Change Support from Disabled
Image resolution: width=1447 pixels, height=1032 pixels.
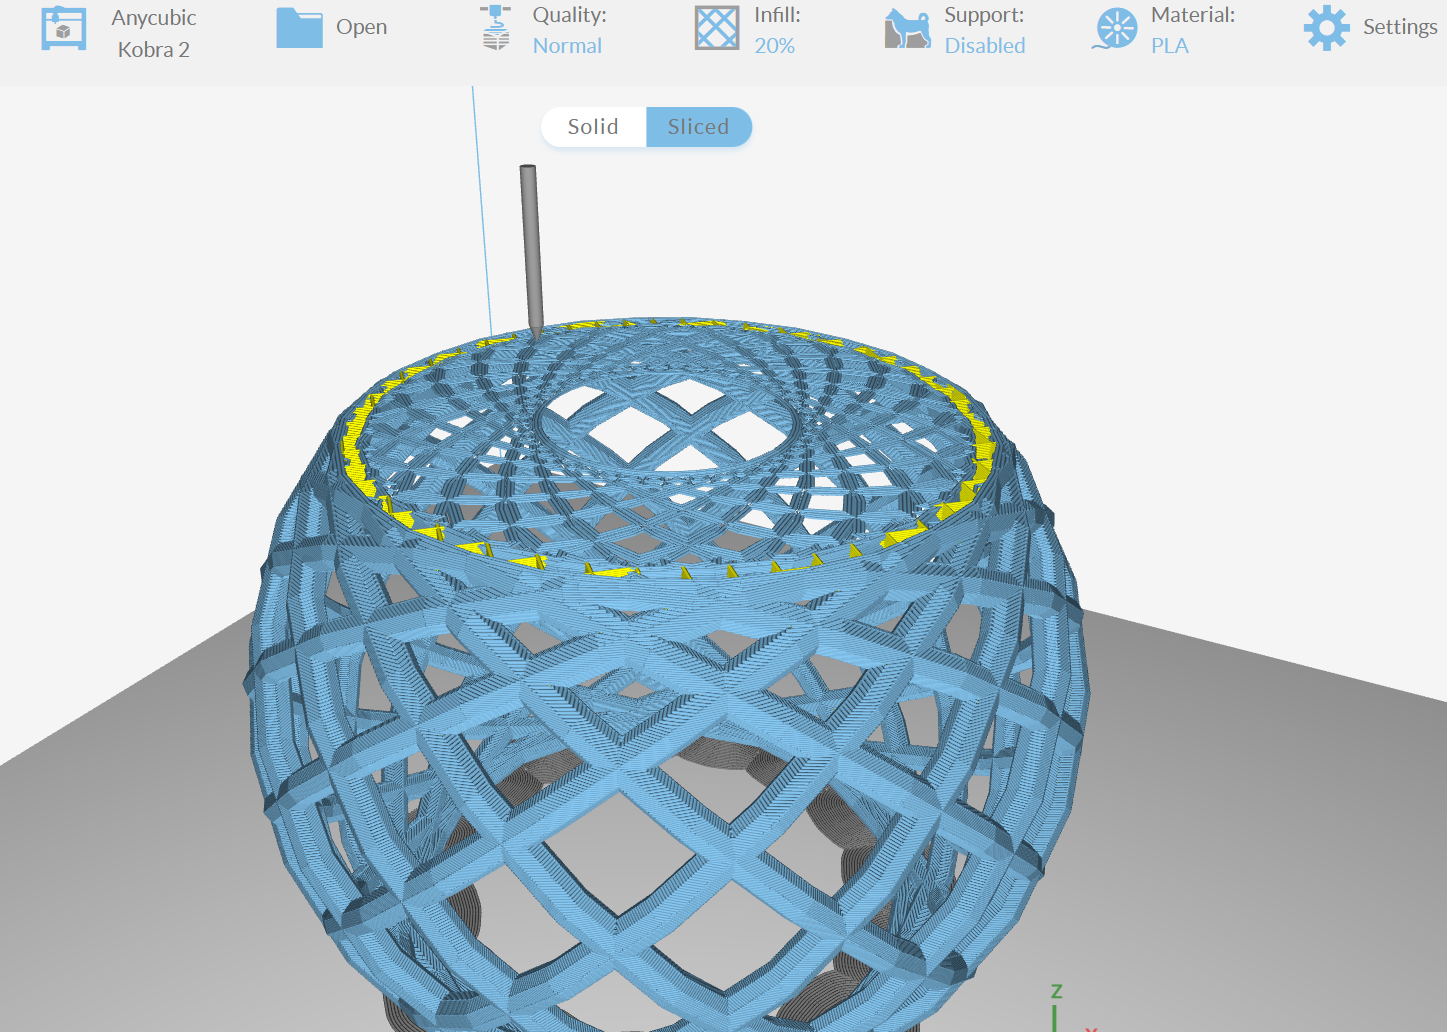click(x=985, y=46)
